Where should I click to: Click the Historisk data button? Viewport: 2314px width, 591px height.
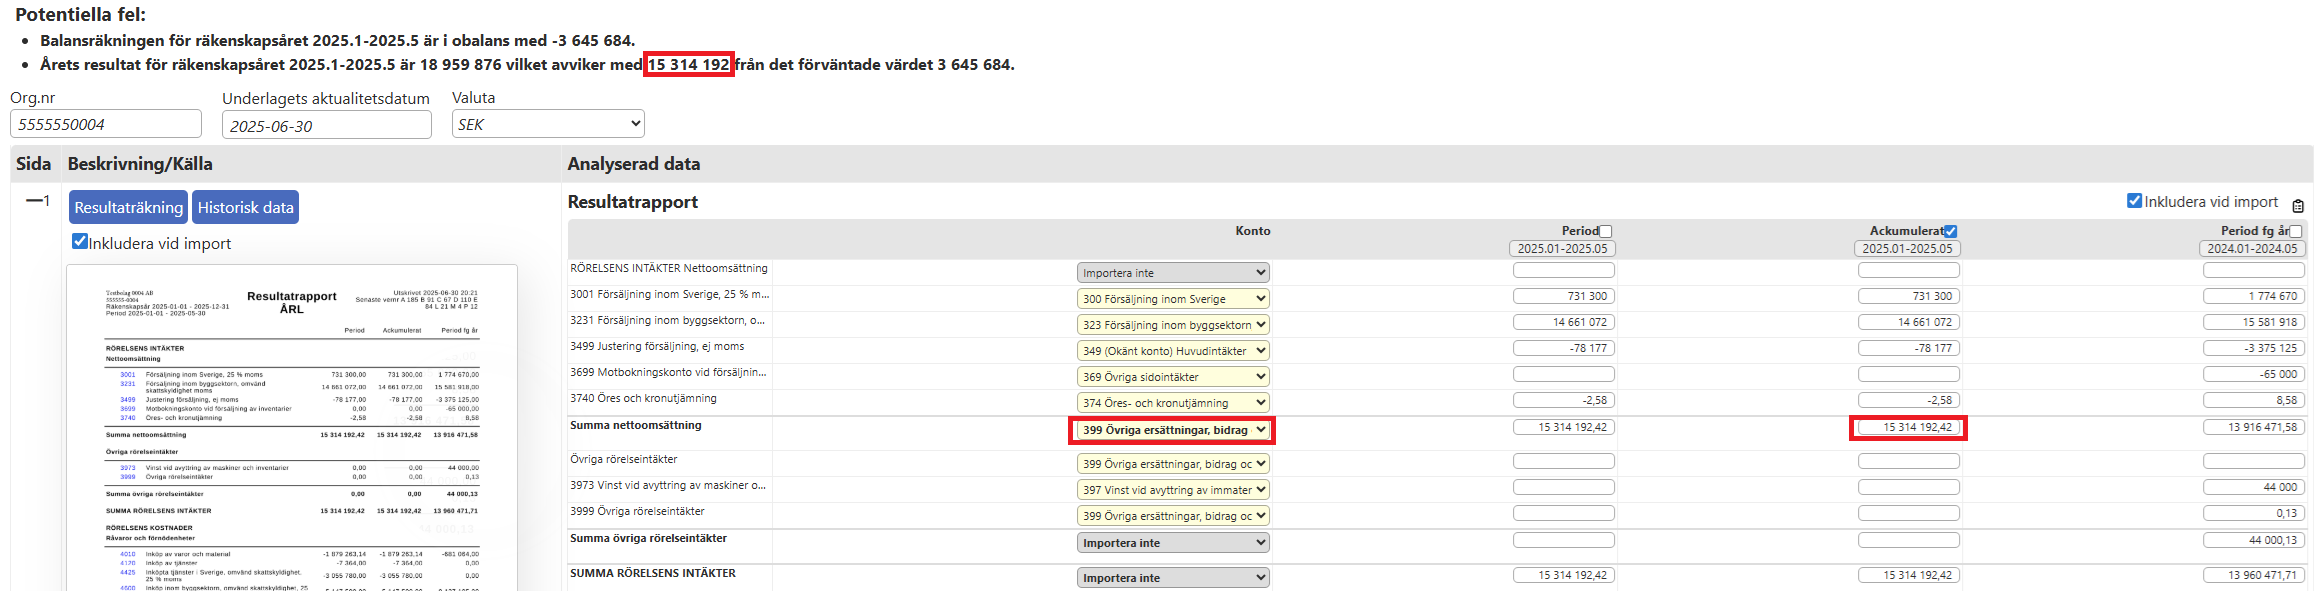[245, 207]
